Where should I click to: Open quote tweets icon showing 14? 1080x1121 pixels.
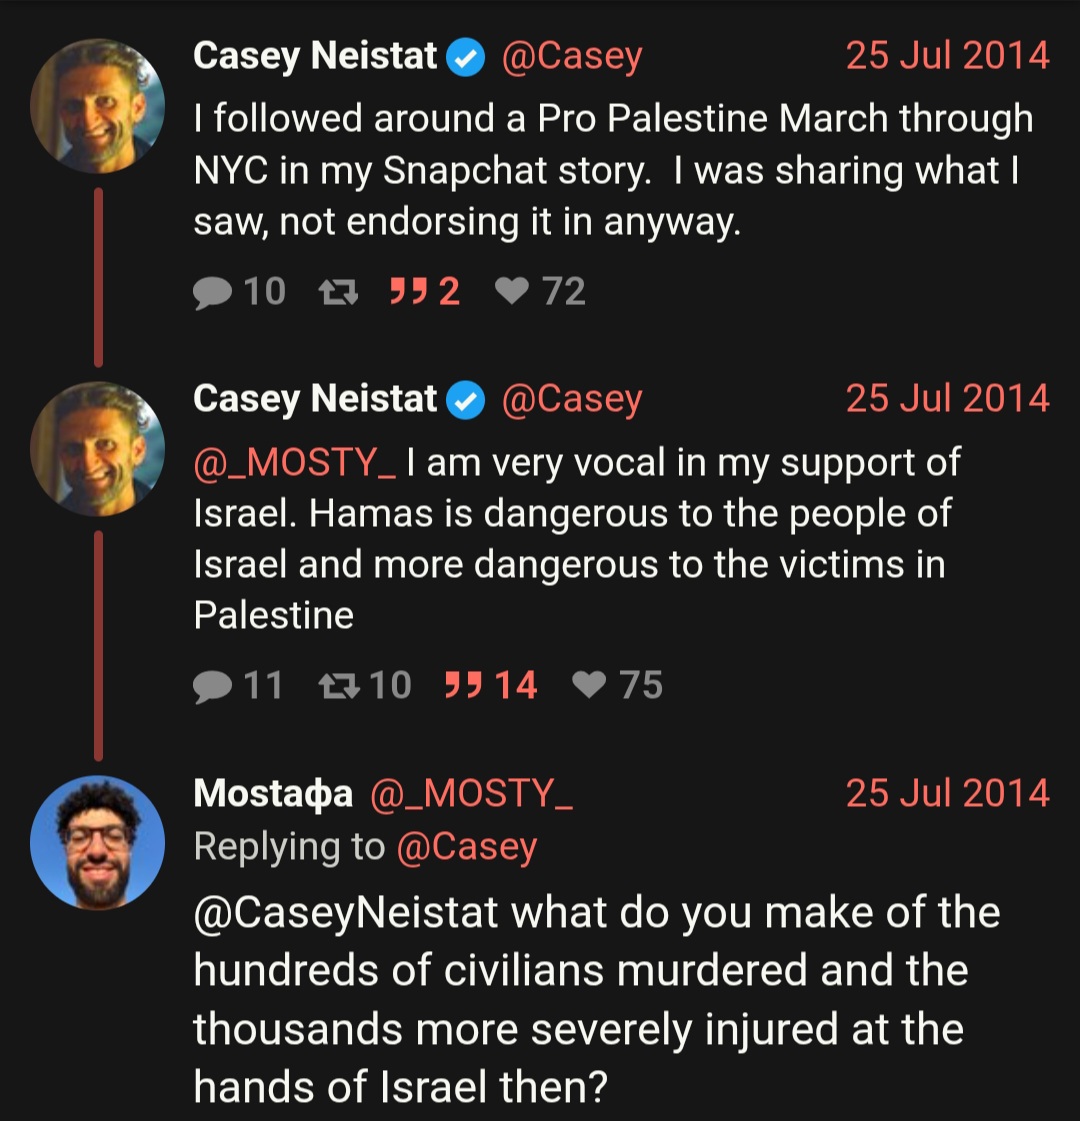(463, 684)
